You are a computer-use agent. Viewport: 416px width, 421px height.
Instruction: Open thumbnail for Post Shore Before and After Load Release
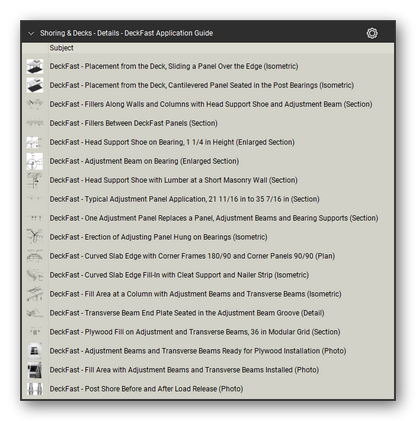pyautogui.click(x=35, y=389)
